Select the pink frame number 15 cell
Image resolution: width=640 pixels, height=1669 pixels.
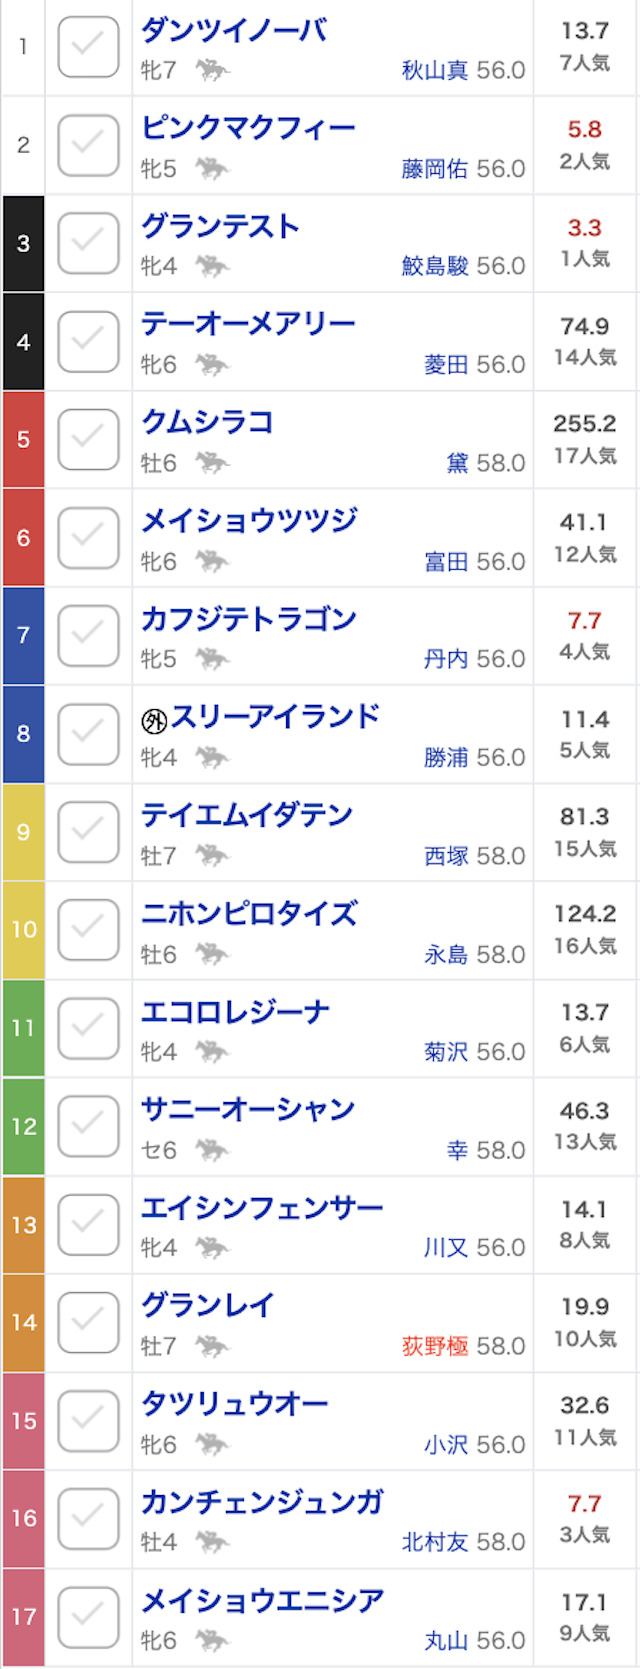(x=23, y=1420)
